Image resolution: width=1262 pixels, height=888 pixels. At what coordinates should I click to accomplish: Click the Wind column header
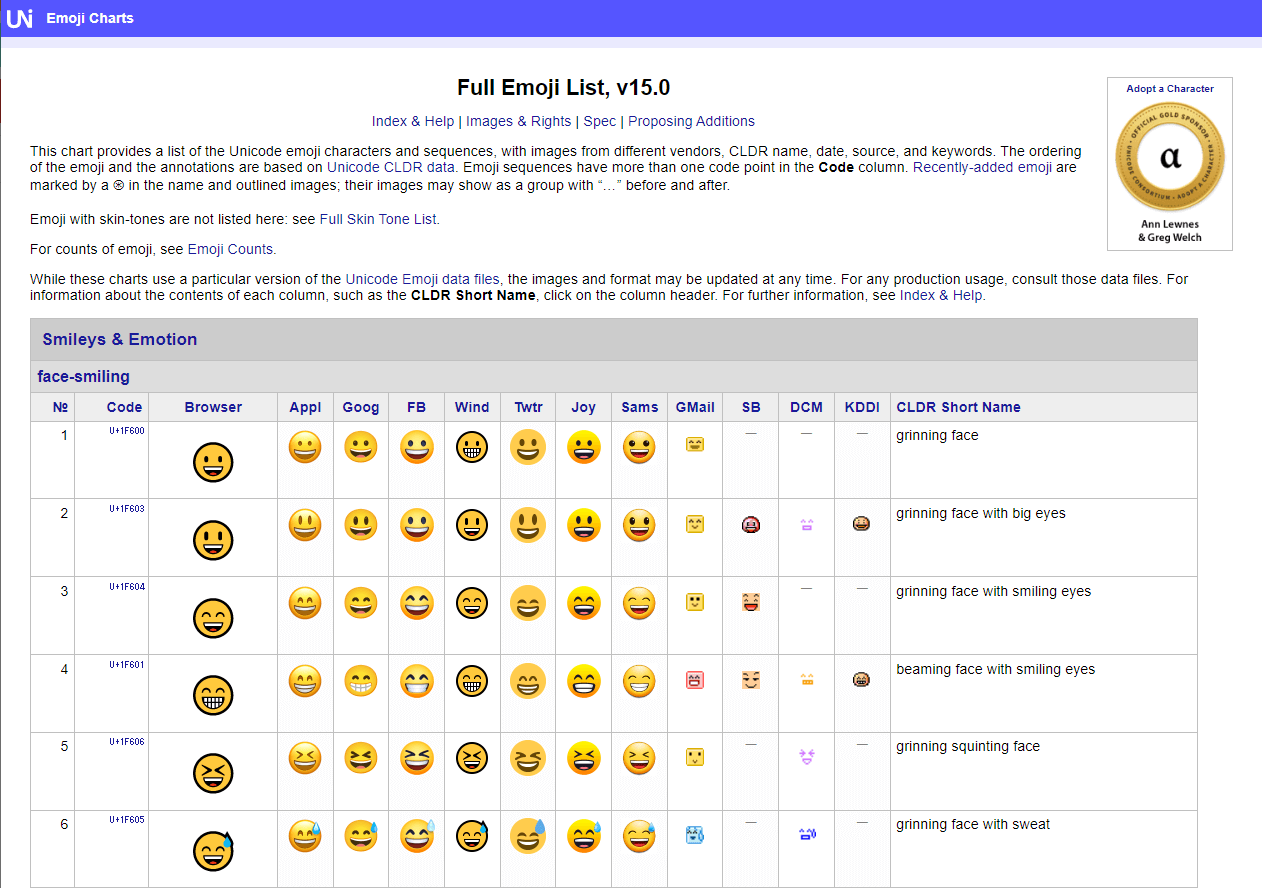pos(472,407)
